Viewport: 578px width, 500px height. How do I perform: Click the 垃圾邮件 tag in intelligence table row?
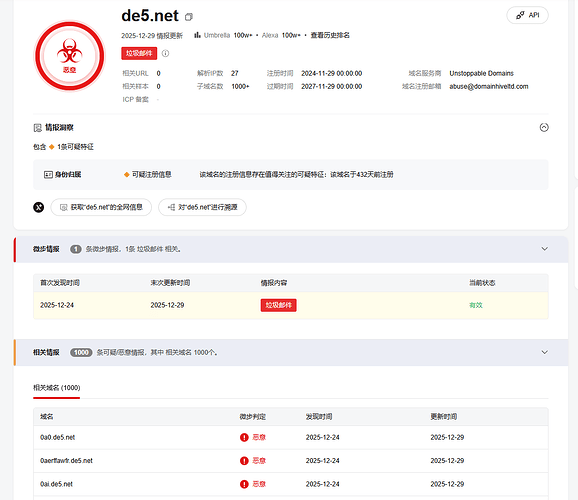pos(278,305)
